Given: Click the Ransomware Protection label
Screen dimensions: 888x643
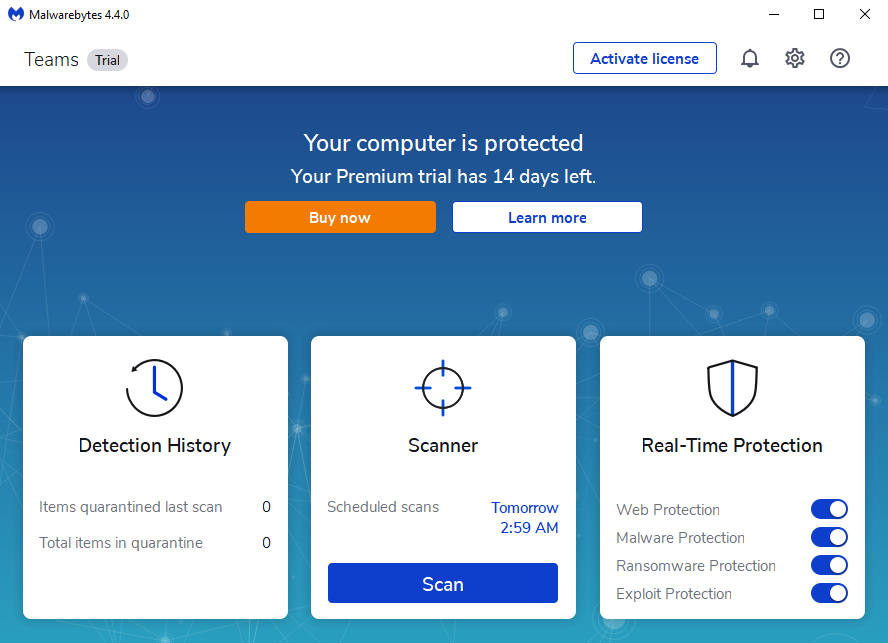Looking at the screenshot, I should [x=695, y=565].
